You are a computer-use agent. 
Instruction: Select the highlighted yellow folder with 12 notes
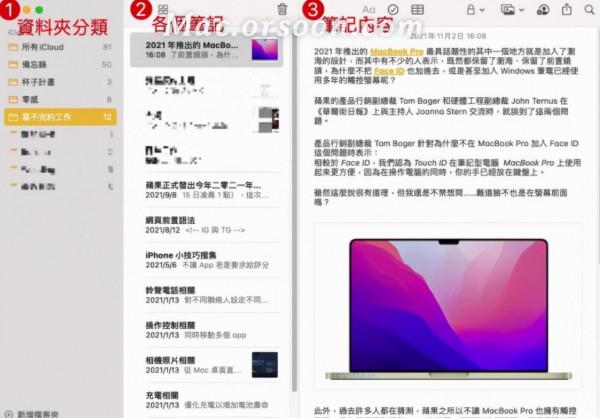point(60,117)
